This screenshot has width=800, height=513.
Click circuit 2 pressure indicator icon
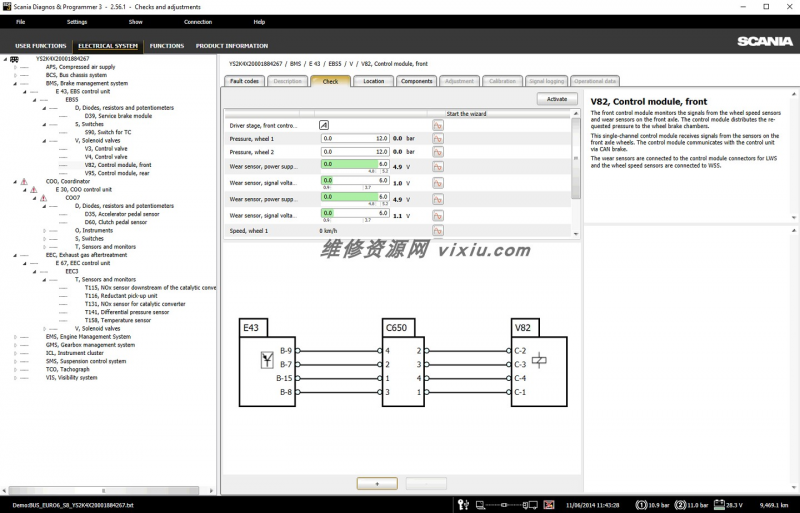680,505
